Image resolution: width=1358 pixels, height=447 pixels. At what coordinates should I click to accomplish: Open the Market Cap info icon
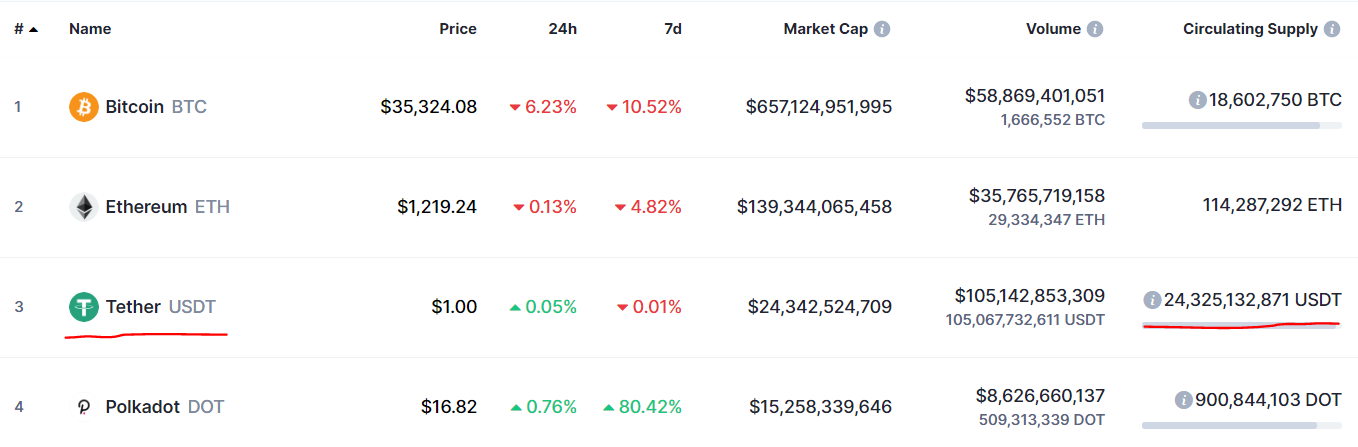tap(882, 29)
